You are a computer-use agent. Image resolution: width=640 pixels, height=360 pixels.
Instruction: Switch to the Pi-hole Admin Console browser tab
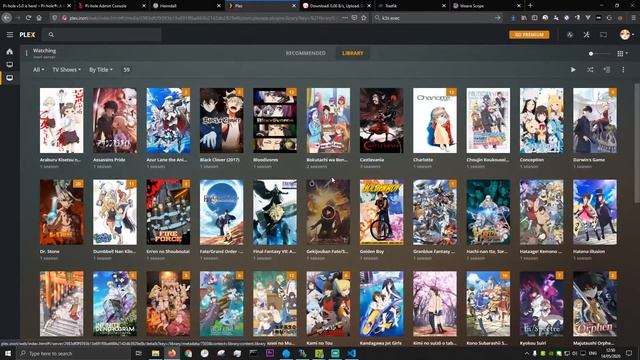pos(111,6)
